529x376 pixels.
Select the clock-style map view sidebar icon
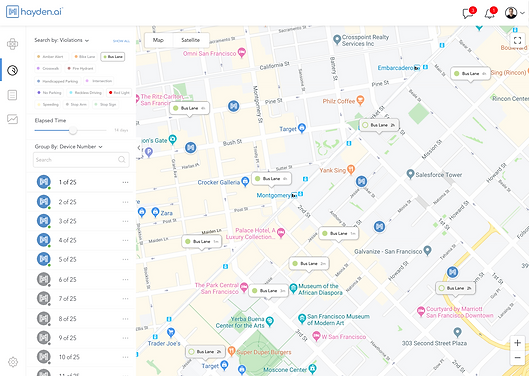[x=12, y=70]
